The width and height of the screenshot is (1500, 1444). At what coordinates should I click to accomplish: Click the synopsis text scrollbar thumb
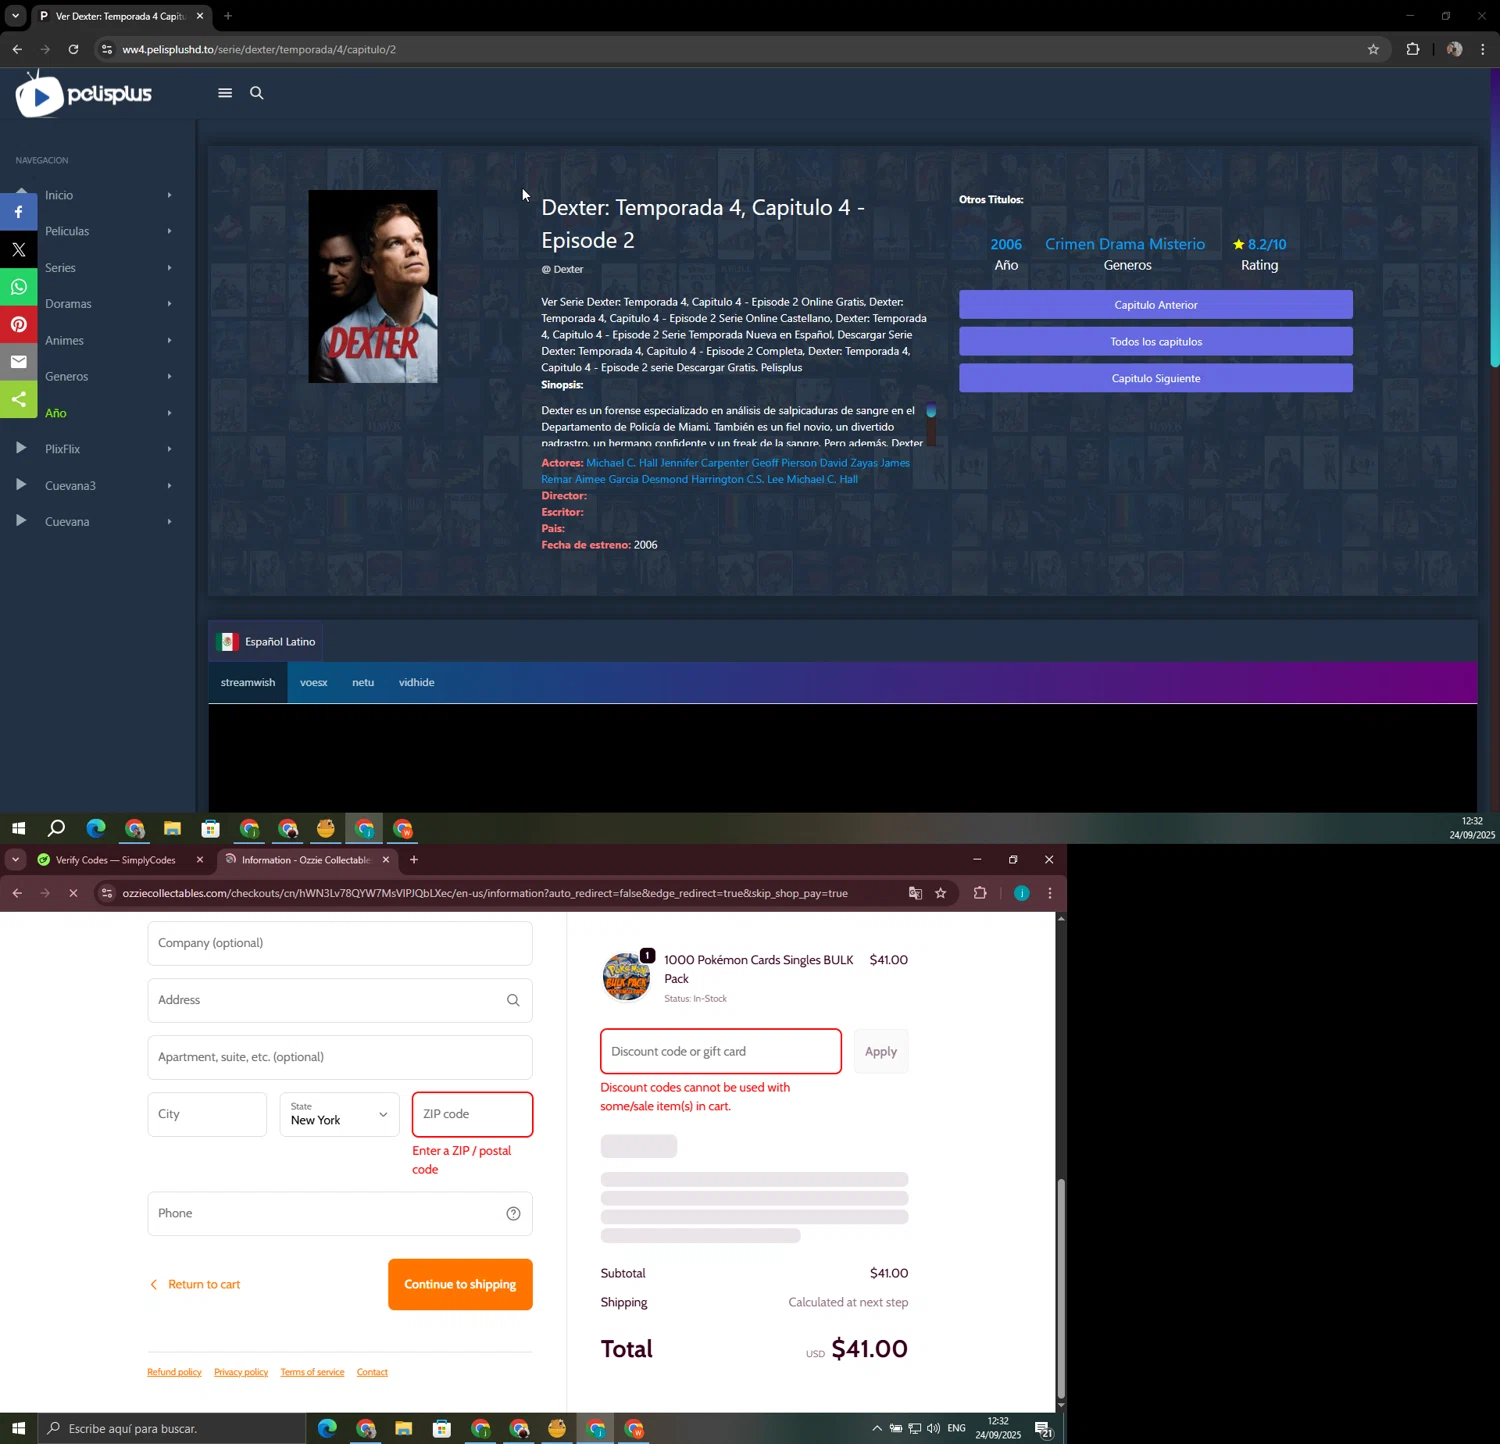click(931, 411)
